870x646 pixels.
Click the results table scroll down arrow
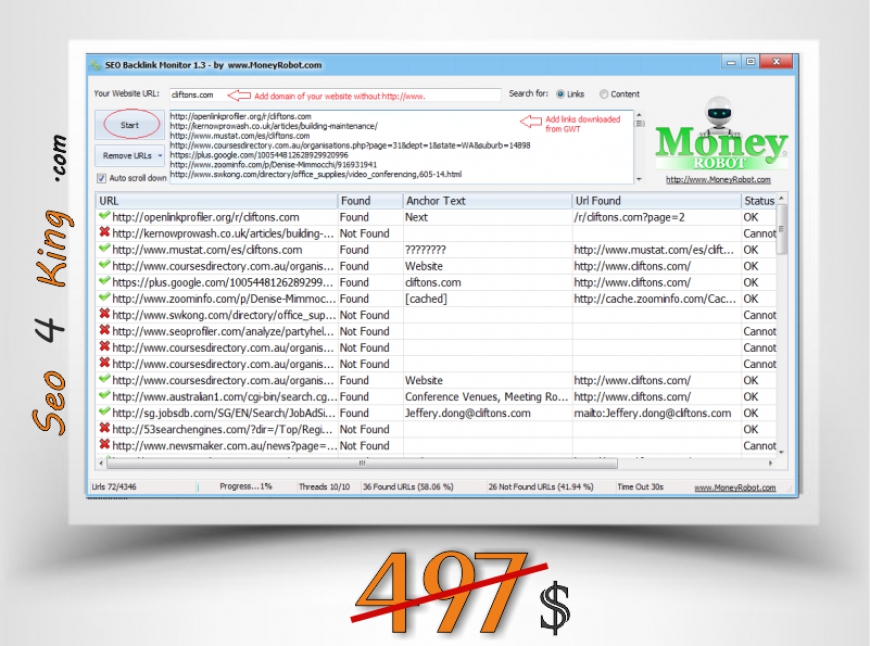coord(781,453)
